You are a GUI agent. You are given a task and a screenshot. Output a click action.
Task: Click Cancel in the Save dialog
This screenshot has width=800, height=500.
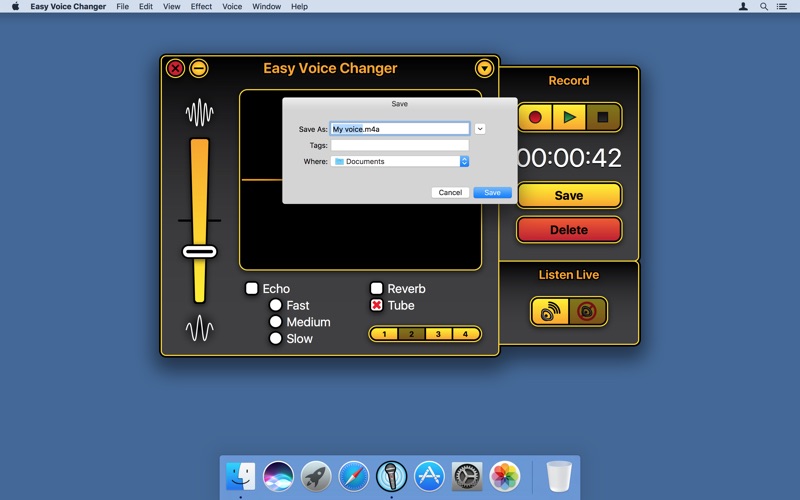450,192
